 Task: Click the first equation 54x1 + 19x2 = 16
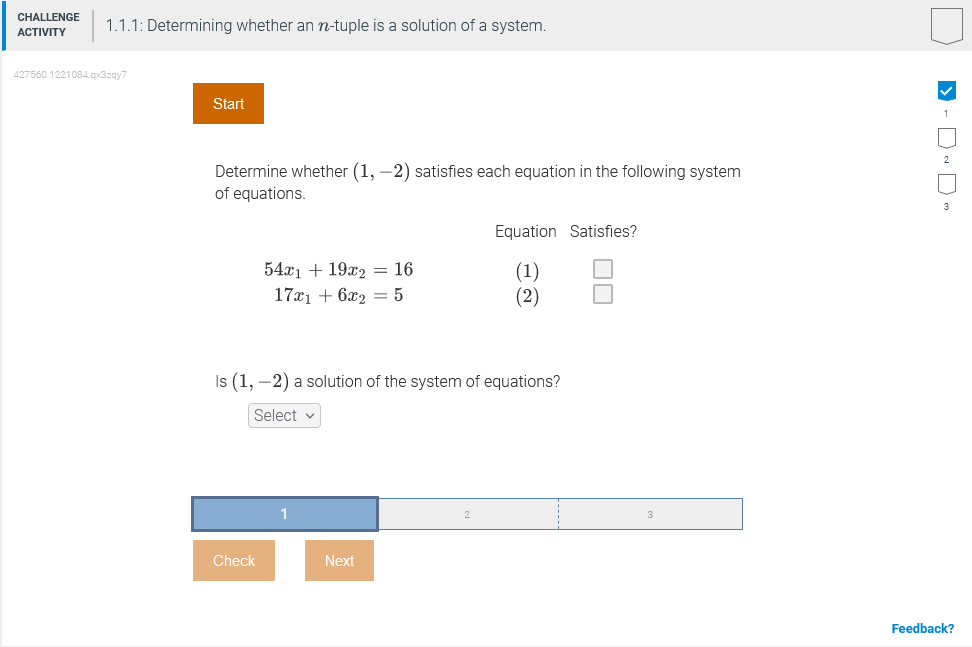[338, 270]
